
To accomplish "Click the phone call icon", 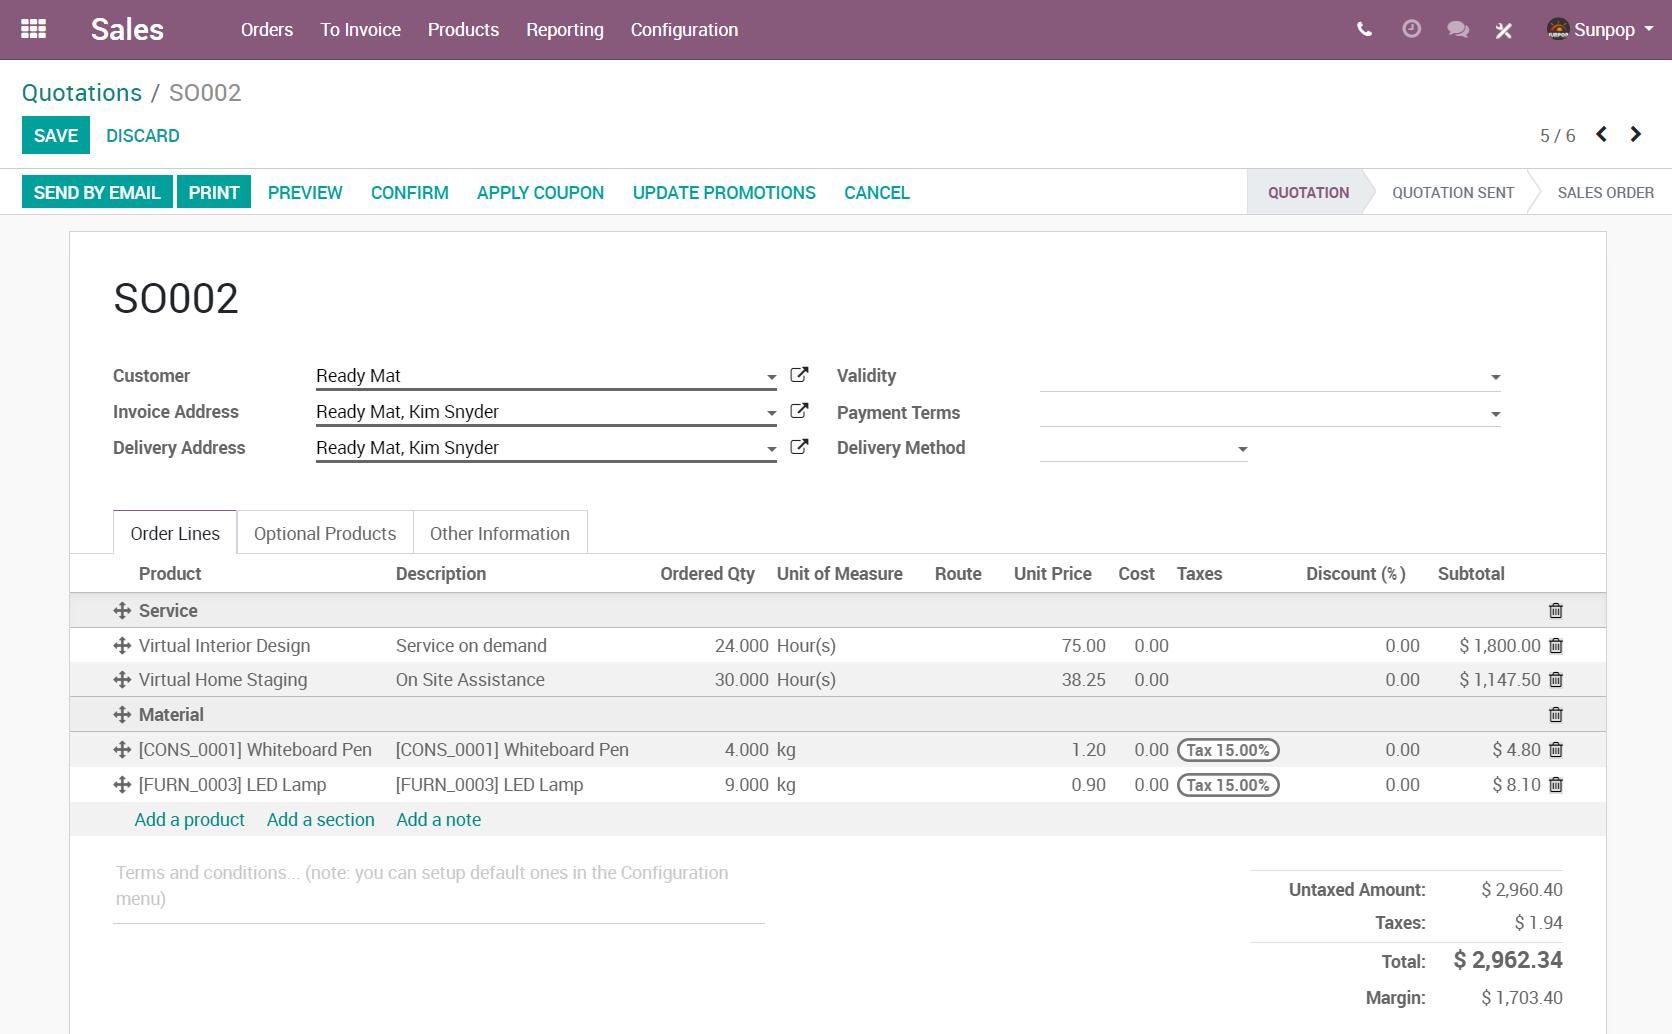I will 1364,29.
